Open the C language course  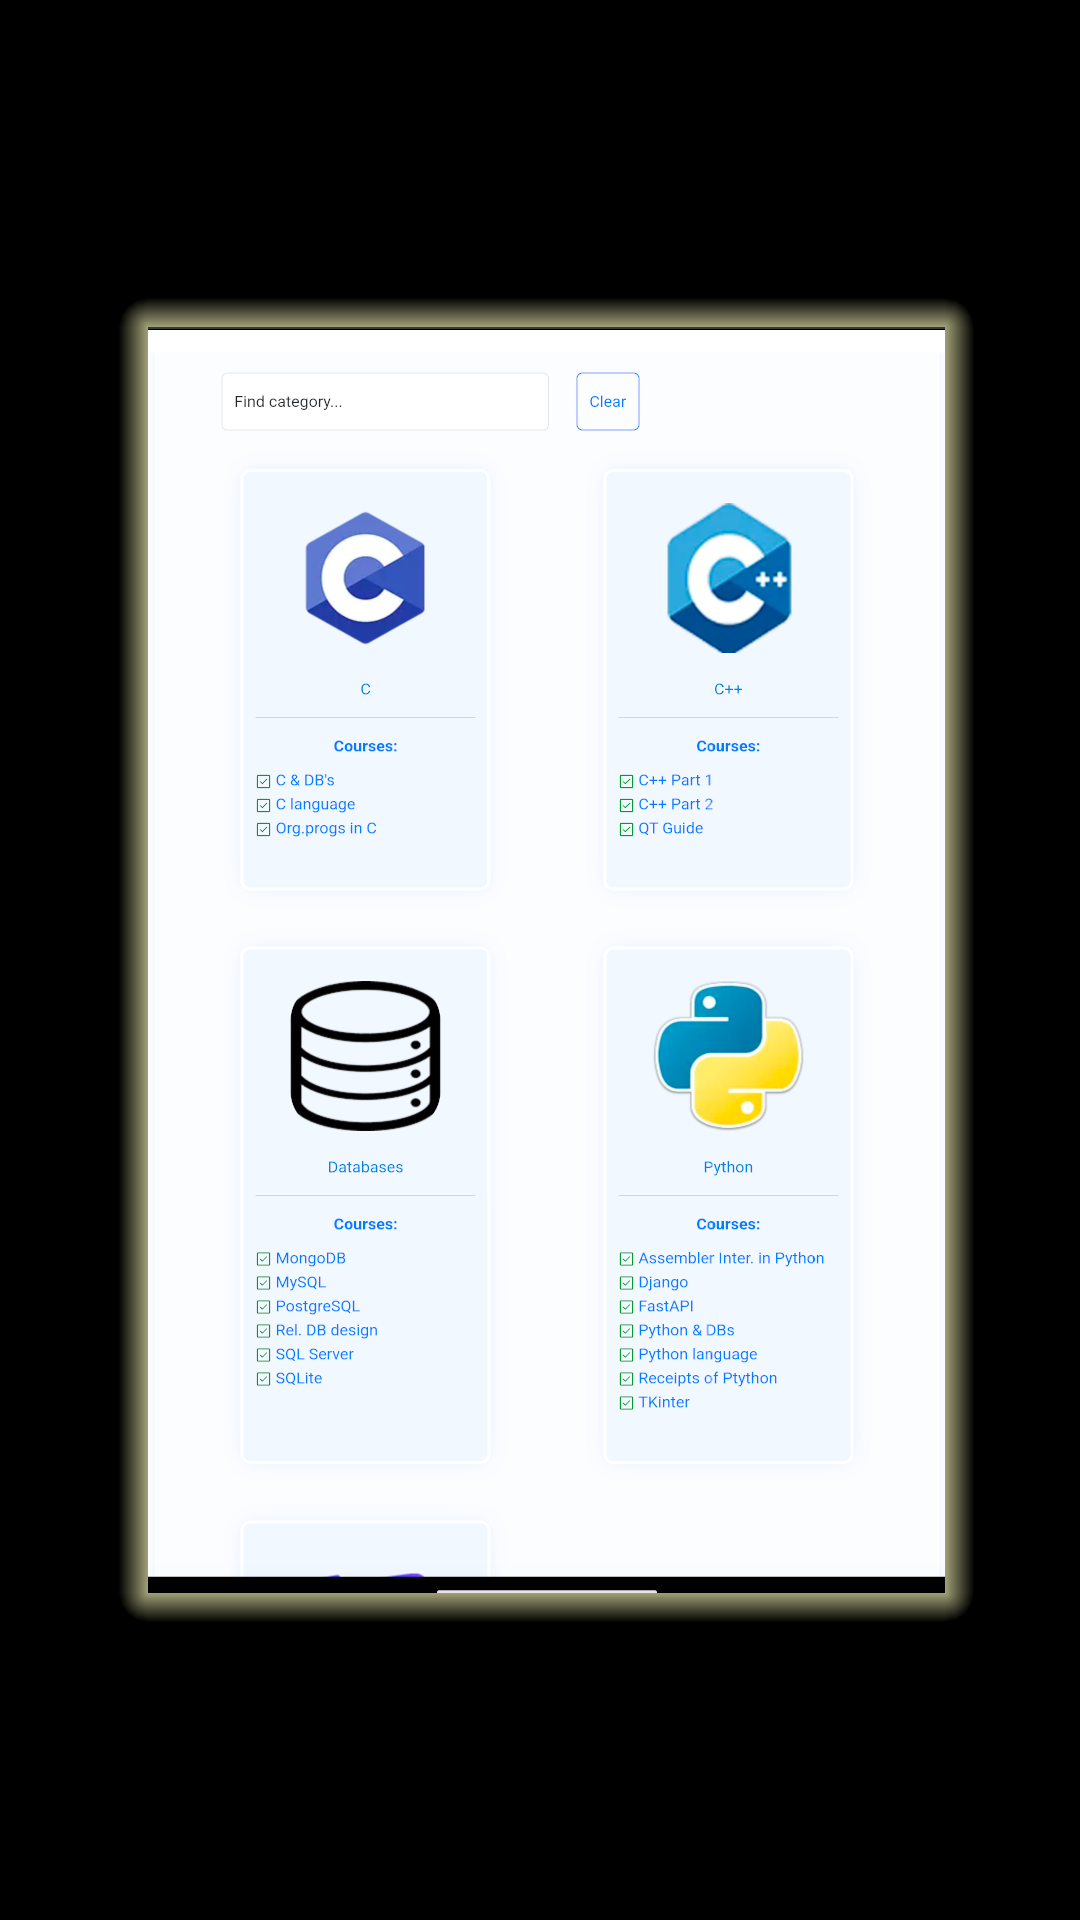click(x=315, y=804)
